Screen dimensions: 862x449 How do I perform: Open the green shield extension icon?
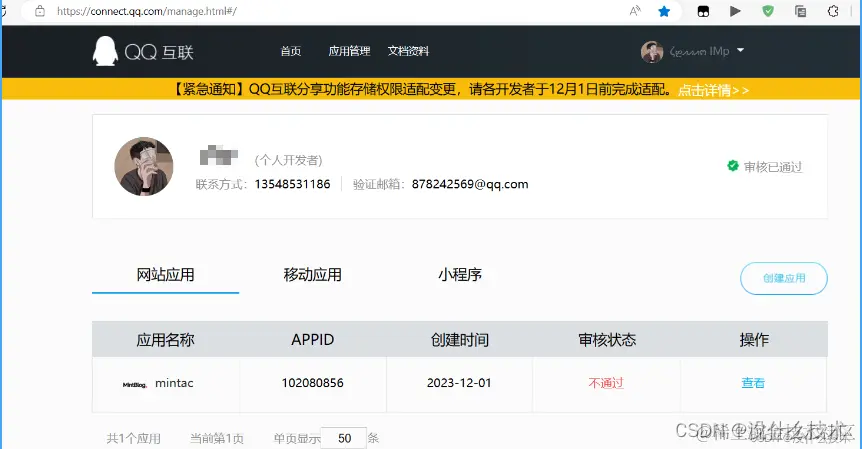tap(768, 11)
